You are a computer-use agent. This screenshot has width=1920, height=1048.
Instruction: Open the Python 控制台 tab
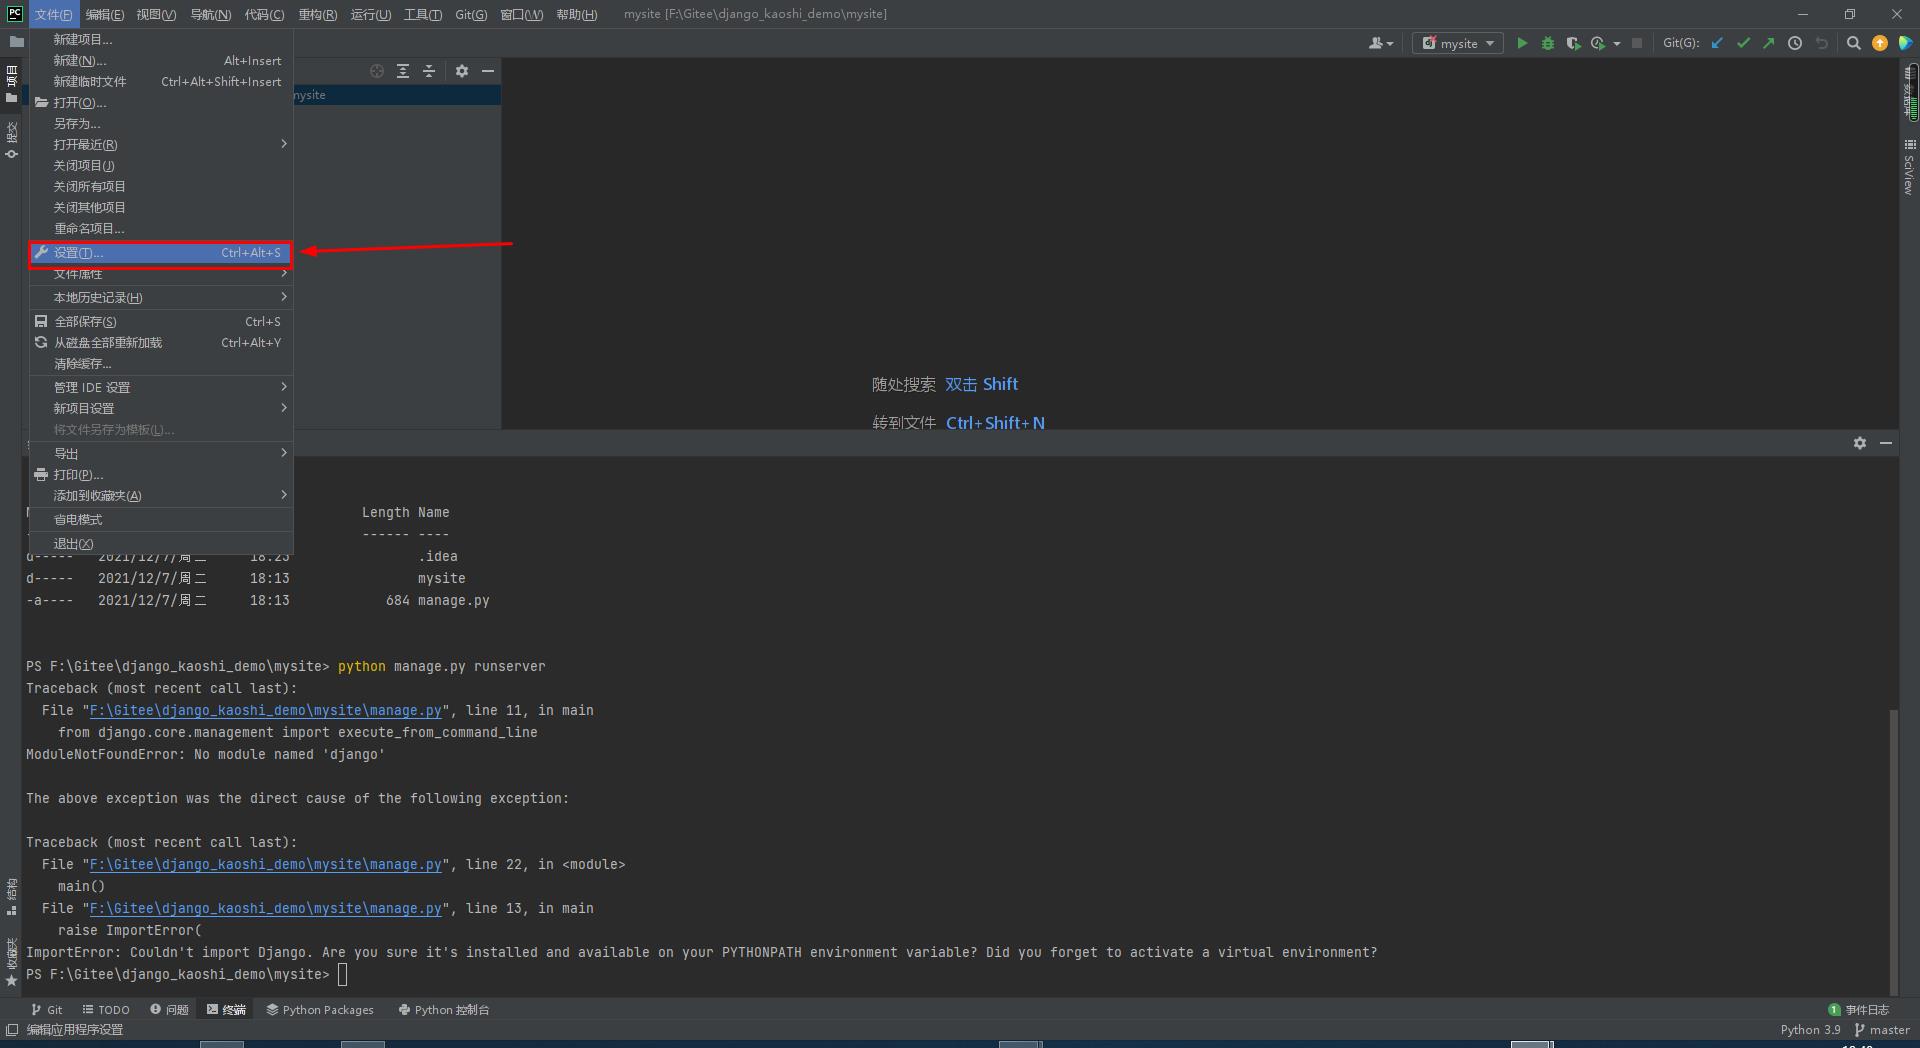tap(444, 1010)
